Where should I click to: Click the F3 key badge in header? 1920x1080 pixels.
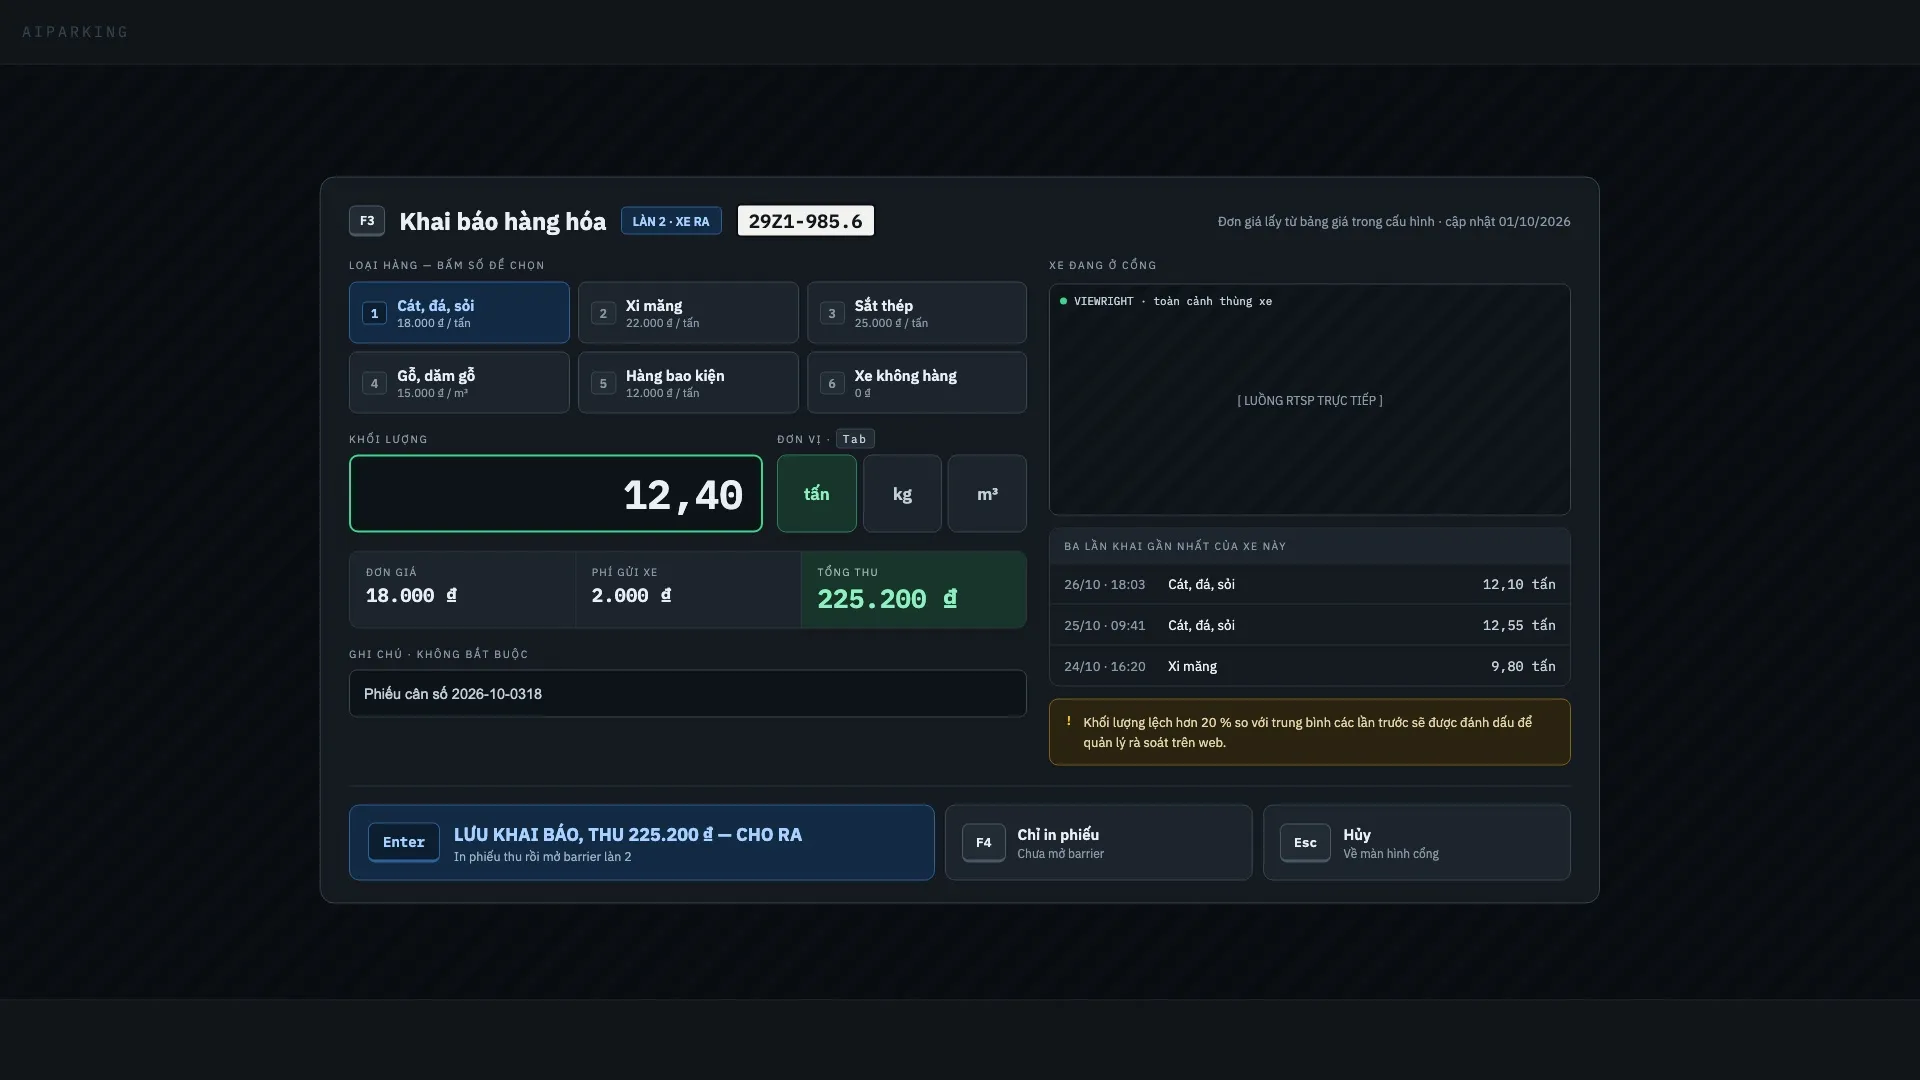(x=367, y=221)
